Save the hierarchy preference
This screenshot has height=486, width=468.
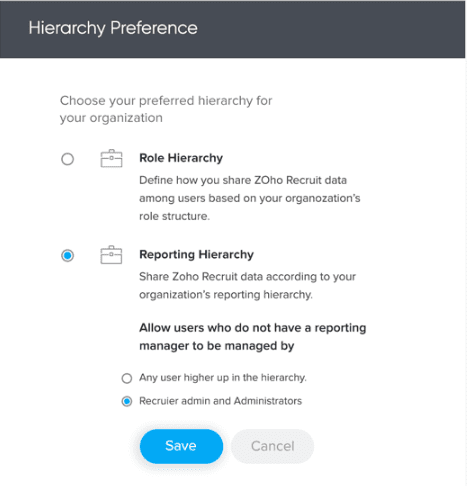[181, 446]
